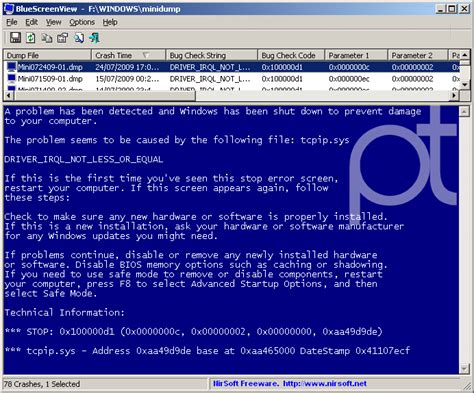The width and height of the screenshot is (474, 393).
Task: Maximize the BlueScreenView window
Action: coord(452,9)
